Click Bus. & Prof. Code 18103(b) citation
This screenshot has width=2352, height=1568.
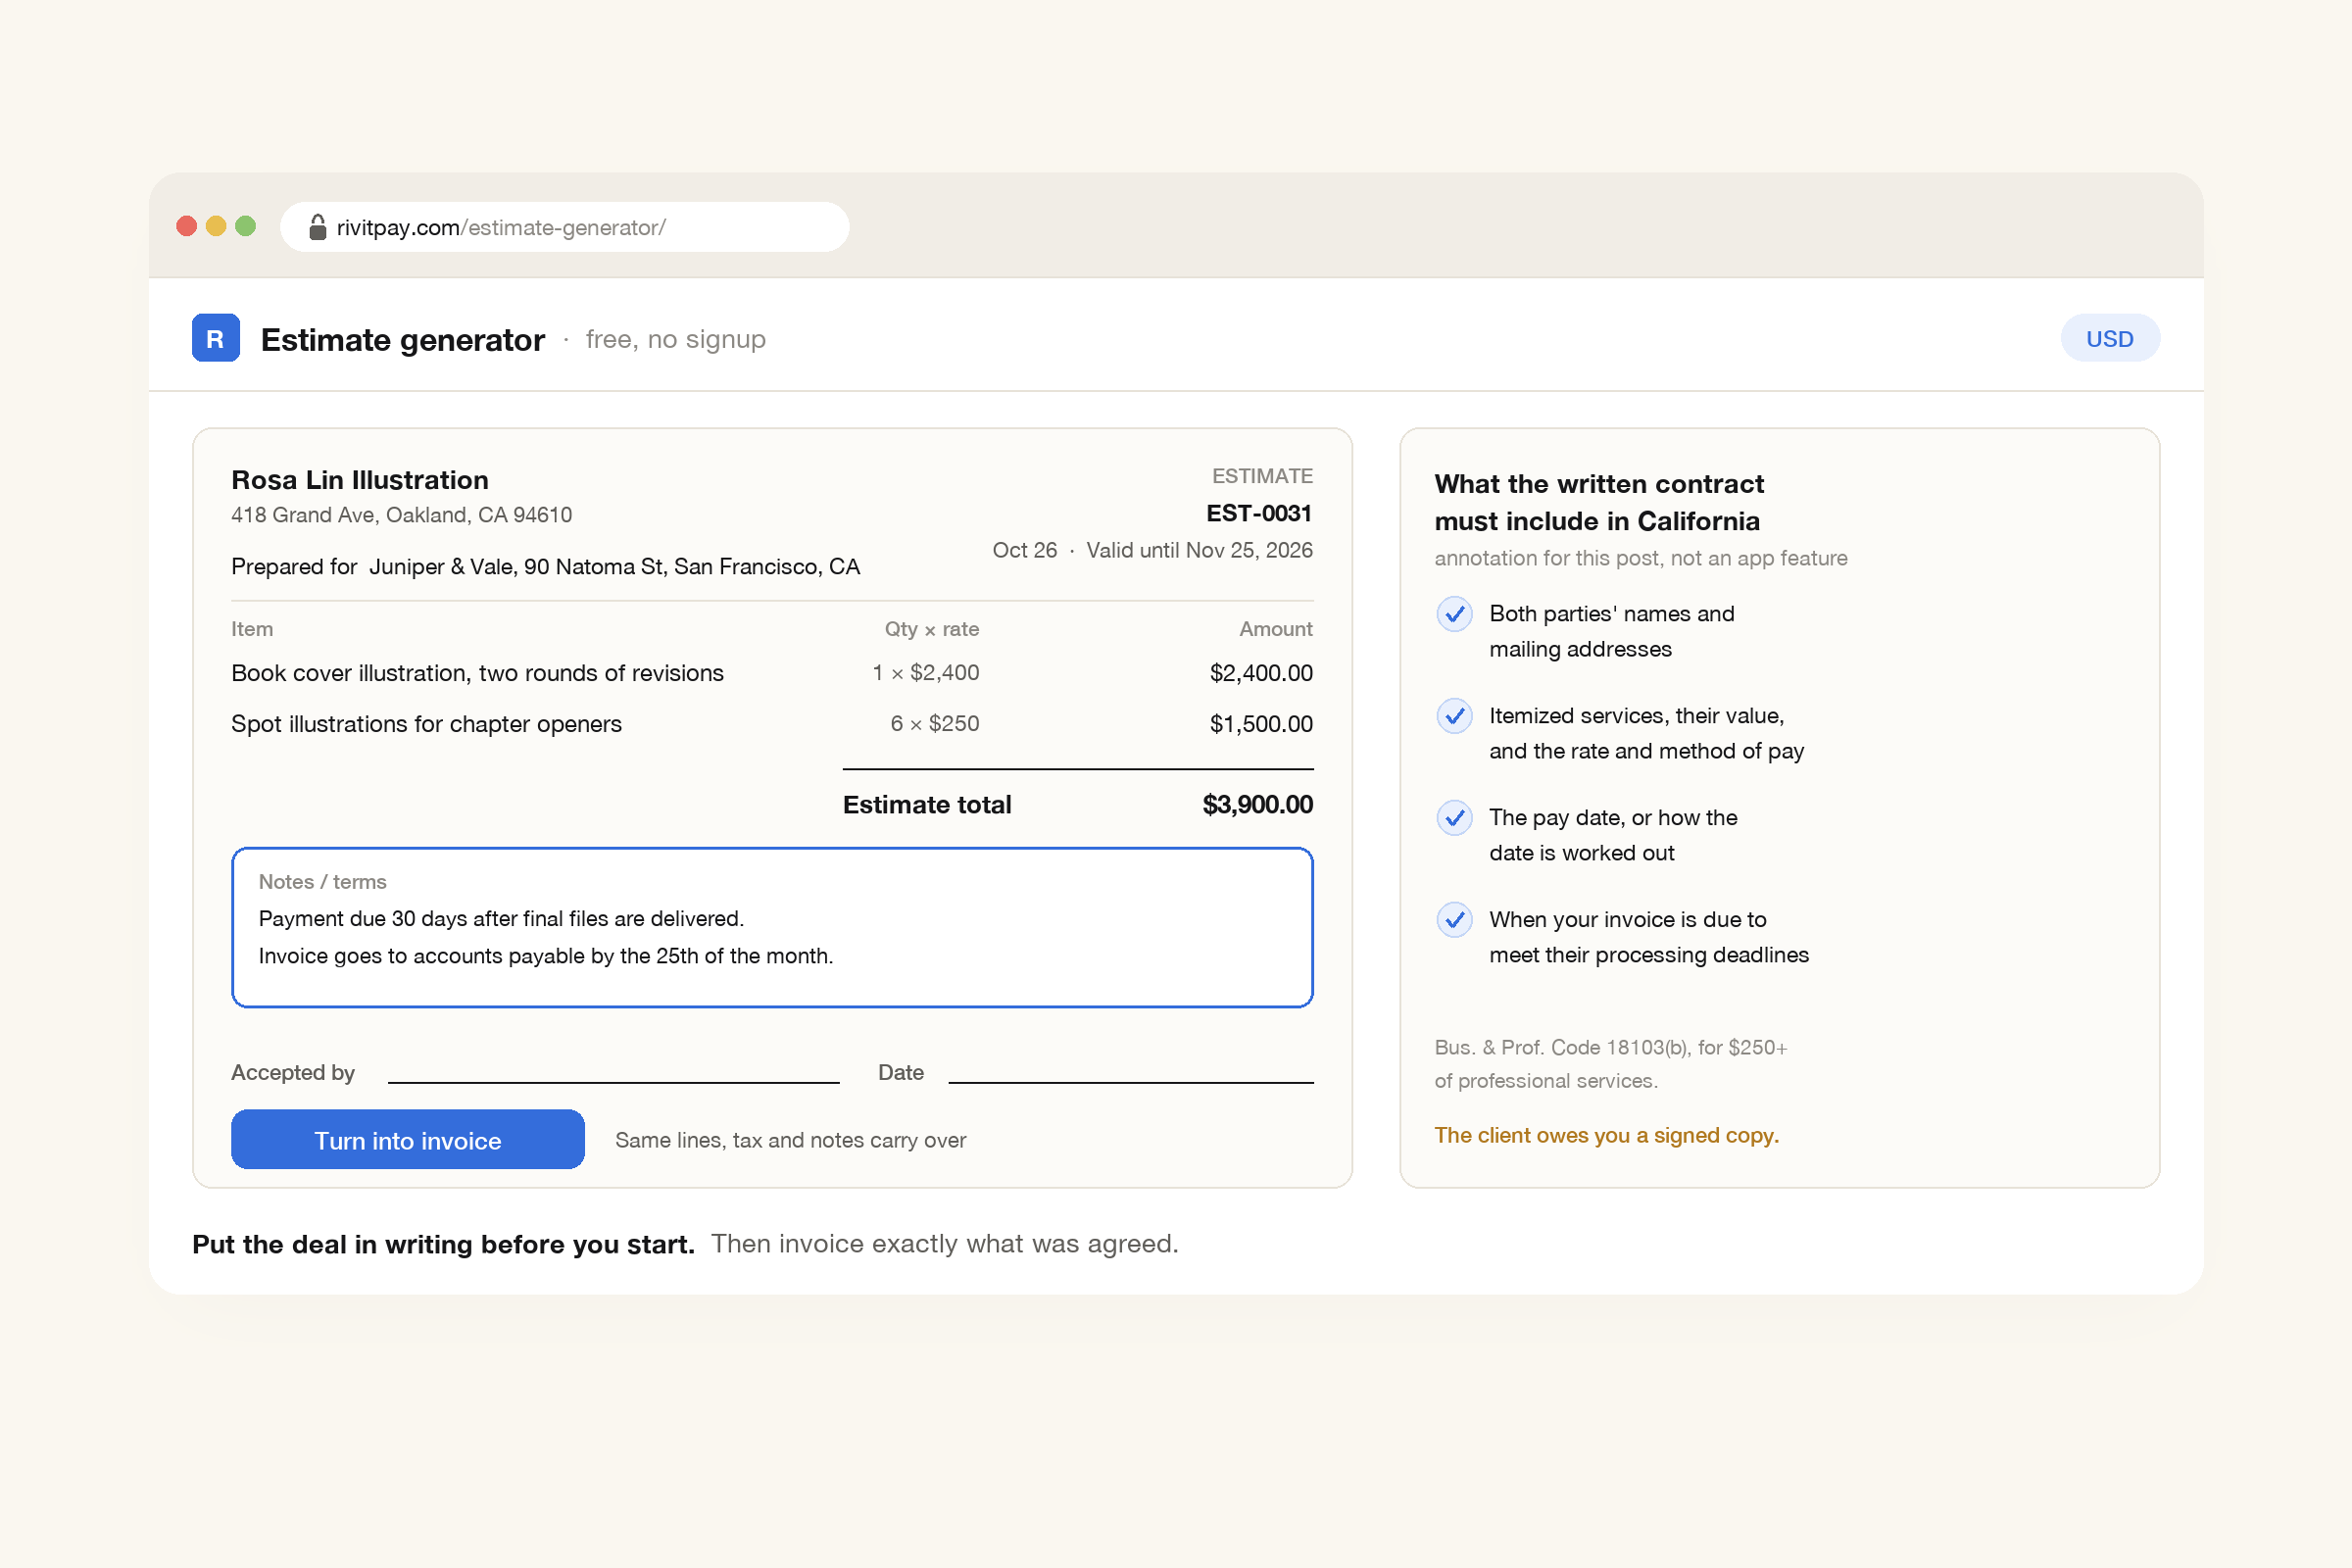1610,1064
